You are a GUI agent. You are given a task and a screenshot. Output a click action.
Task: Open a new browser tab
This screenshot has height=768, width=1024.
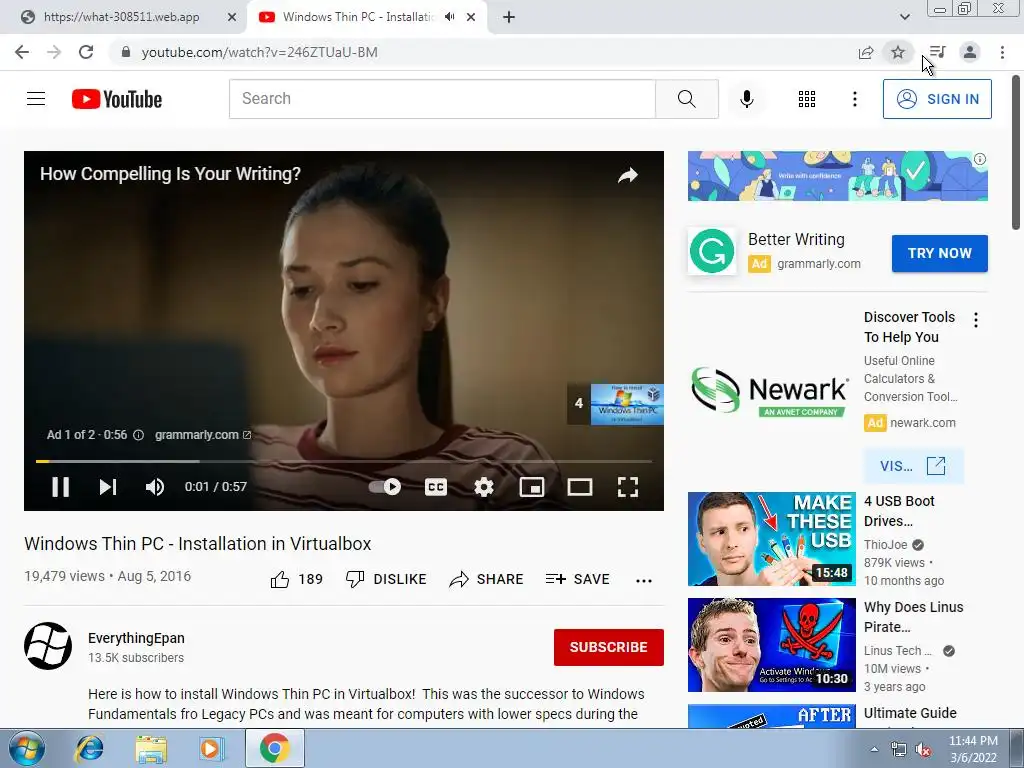coord(509,17)
